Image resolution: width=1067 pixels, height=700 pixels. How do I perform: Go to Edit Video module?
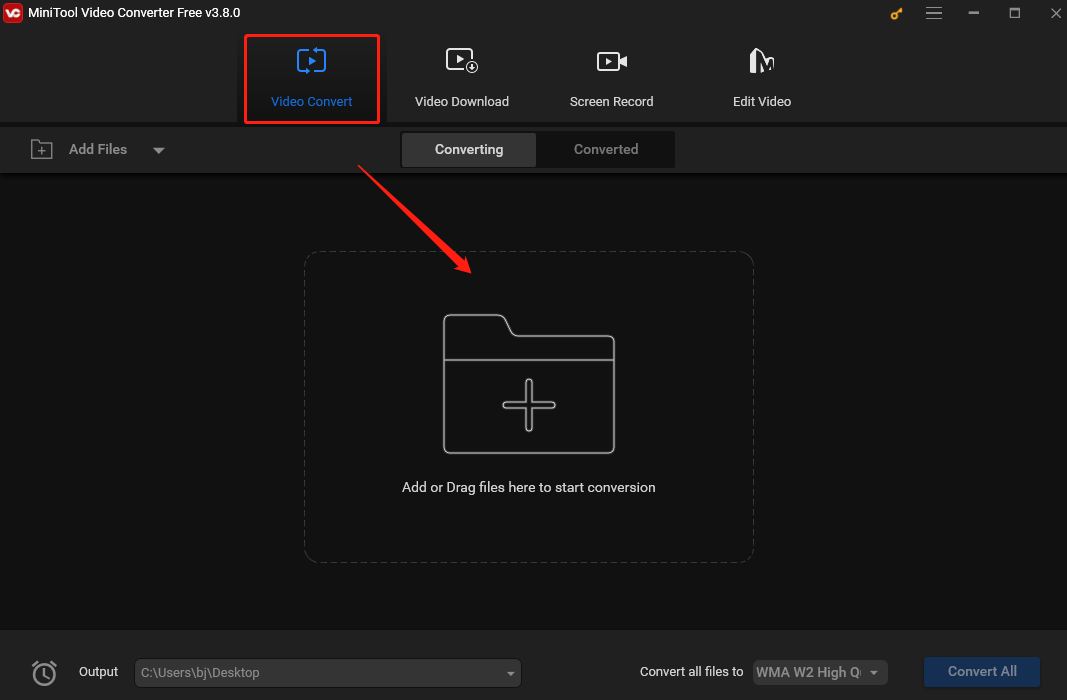tap(761, 79)
